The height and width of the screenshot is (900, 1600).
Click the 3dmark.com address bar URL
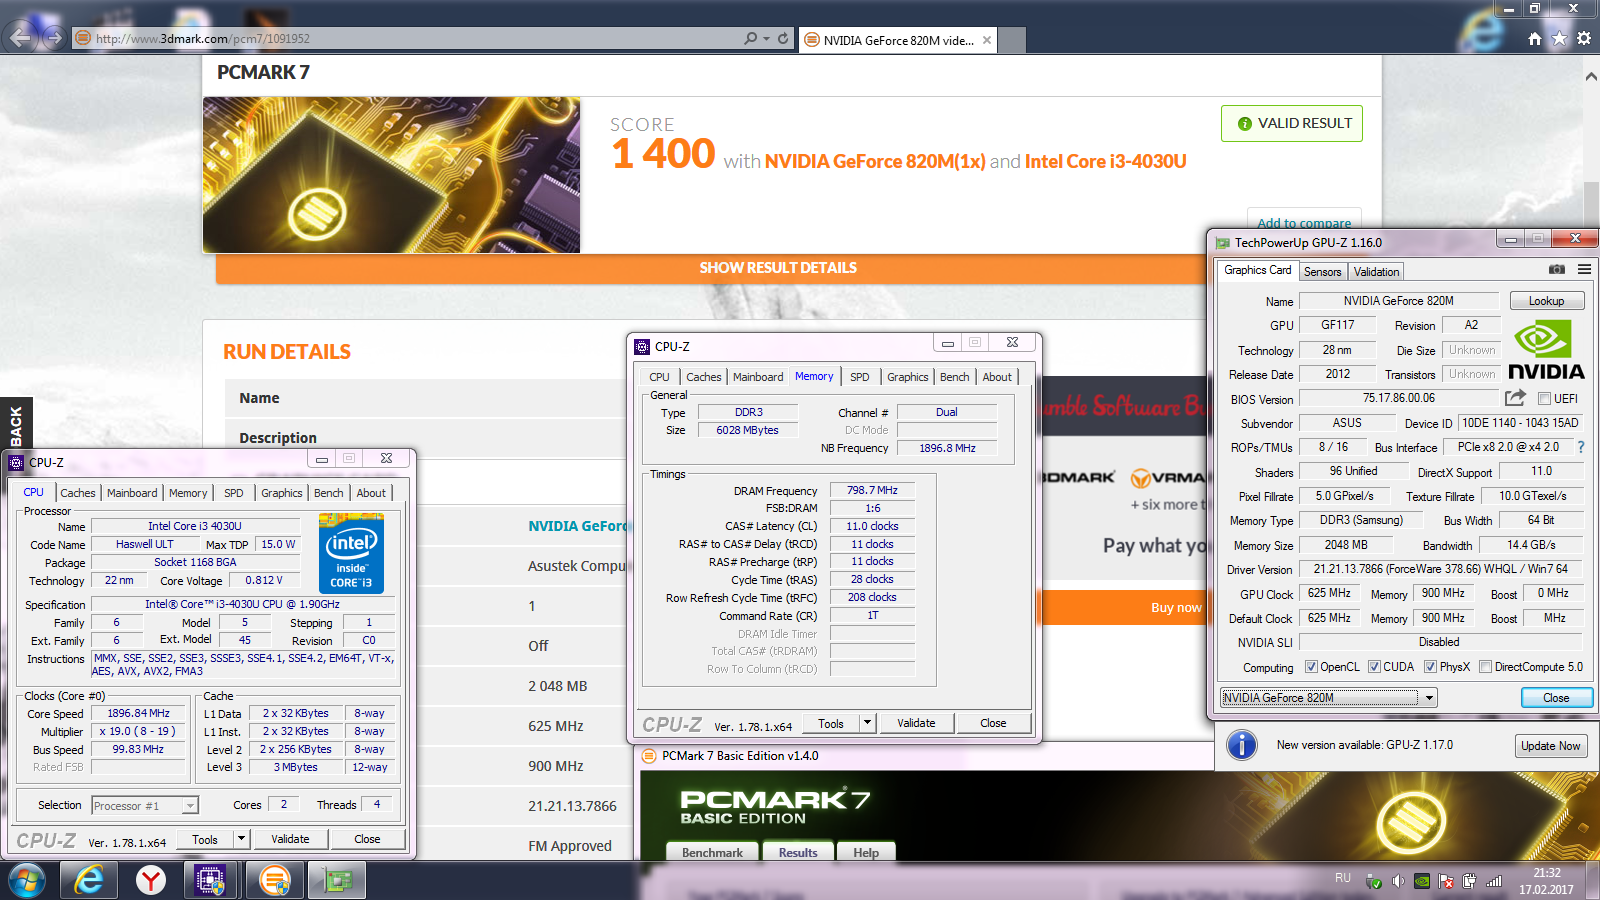click(205, 39)
